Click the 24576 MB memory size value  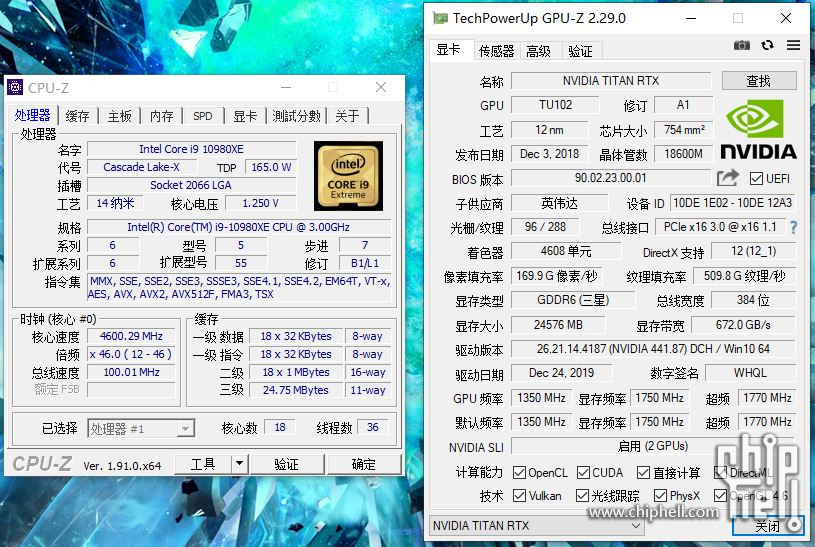[x=558, y=325]
